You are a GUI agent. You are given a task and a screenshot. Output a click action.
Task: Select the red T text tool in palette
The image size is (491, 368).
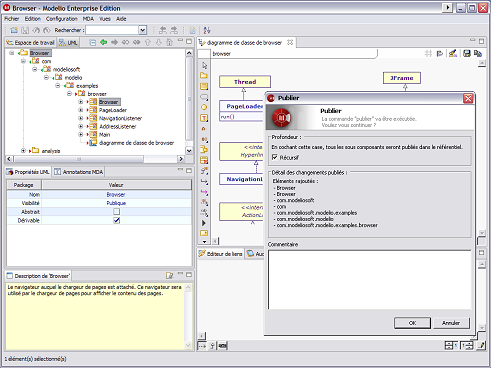pyautogui.click(x=204, y=118)
